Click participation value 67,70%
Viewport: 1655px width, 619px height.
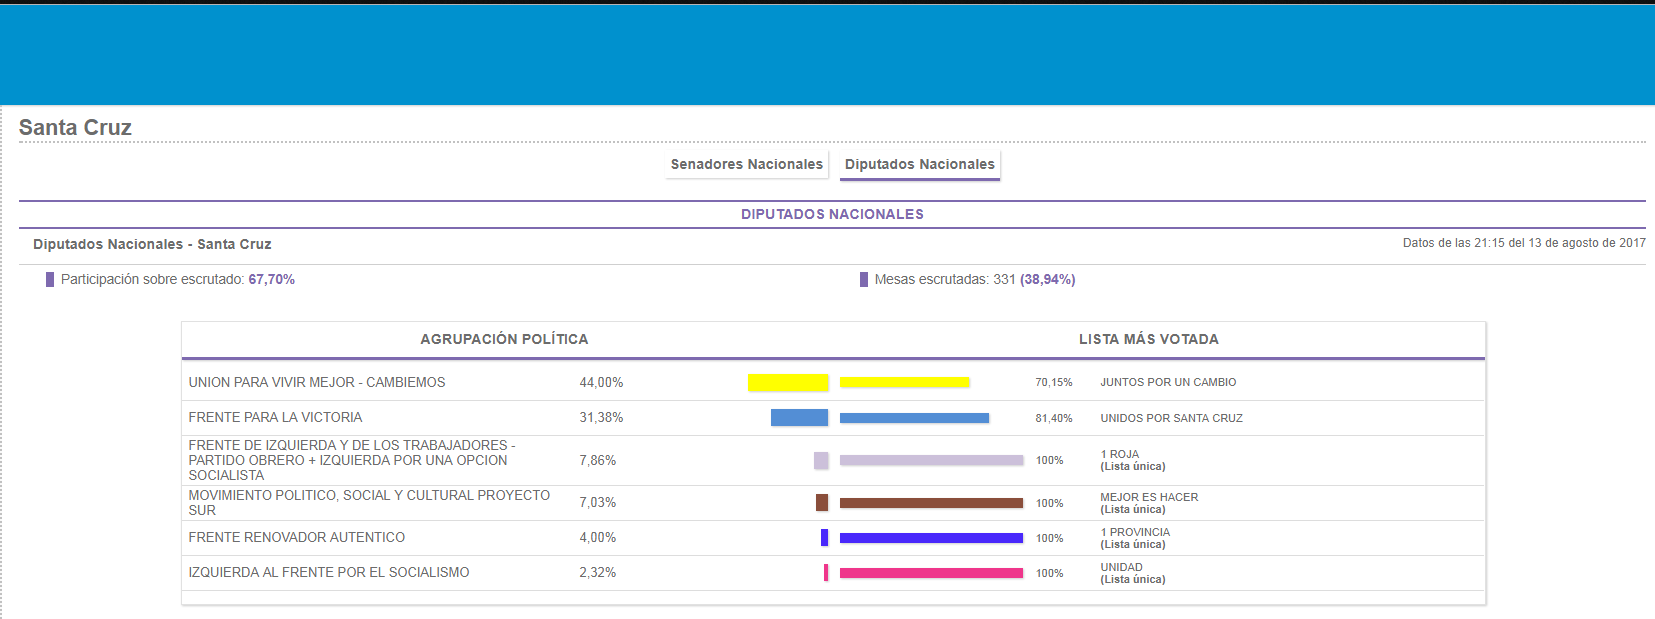point(272,279)
